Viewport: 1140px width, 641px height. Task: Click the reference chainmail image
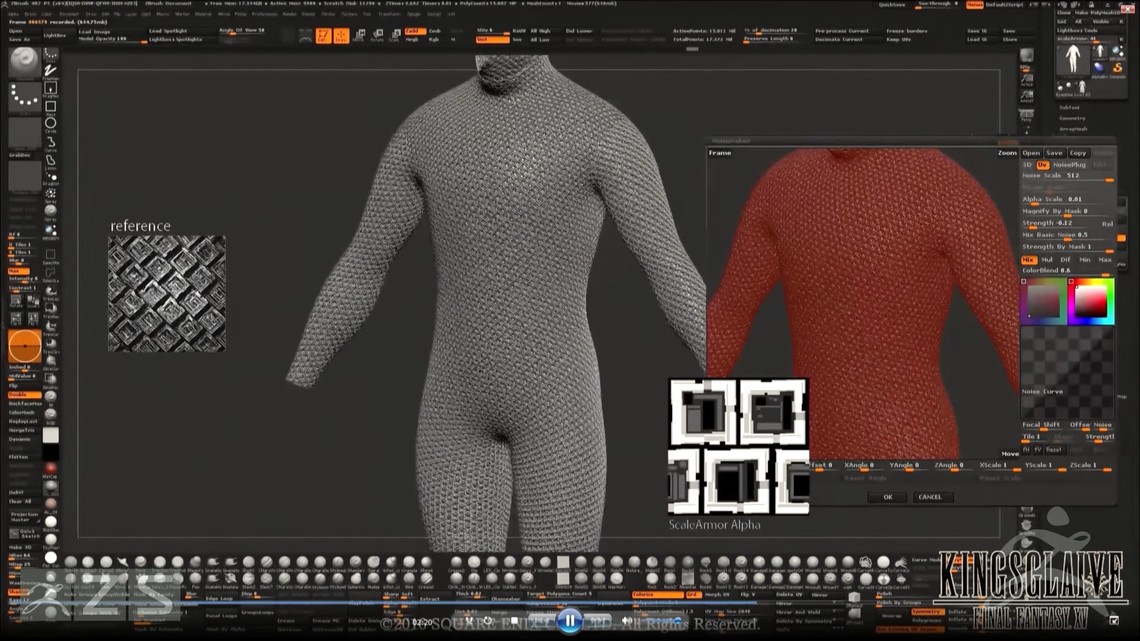(x=166, y=293)
